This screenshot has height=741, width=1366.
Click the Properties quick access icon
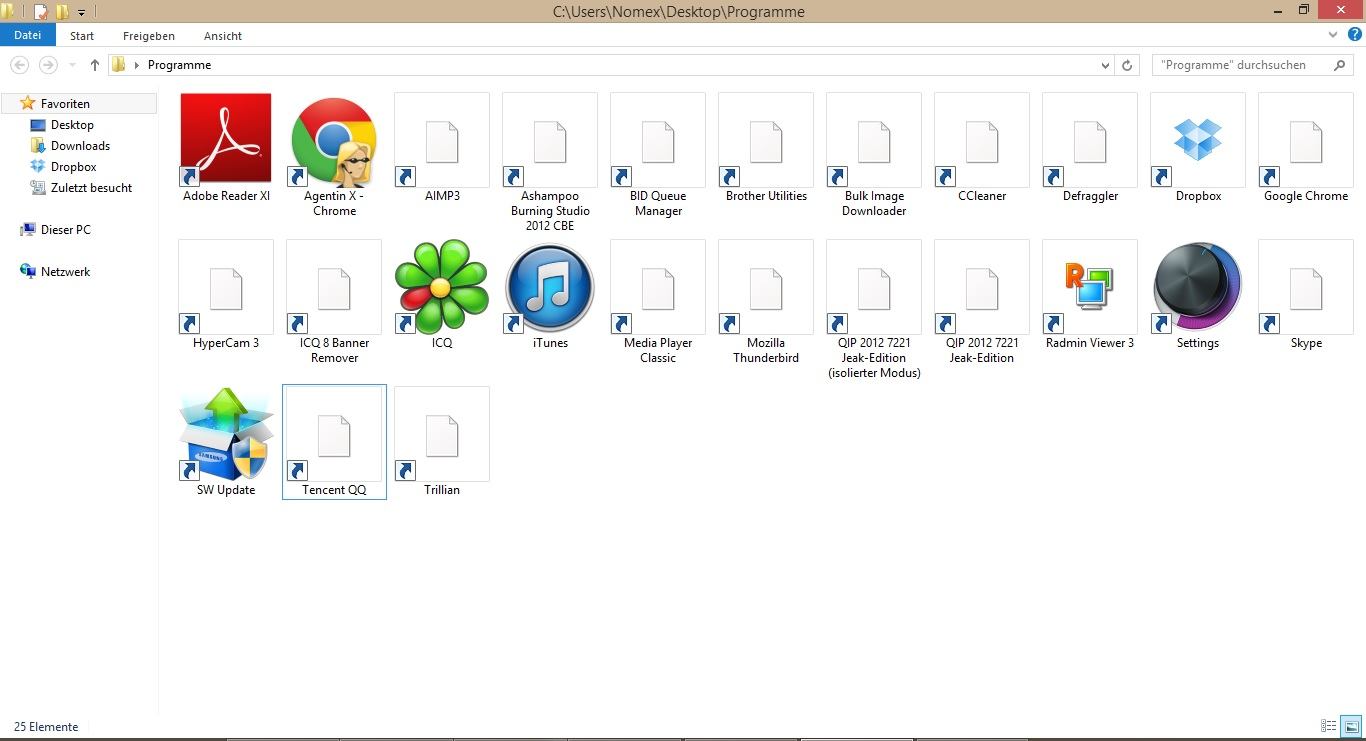[x=41, y=12]
